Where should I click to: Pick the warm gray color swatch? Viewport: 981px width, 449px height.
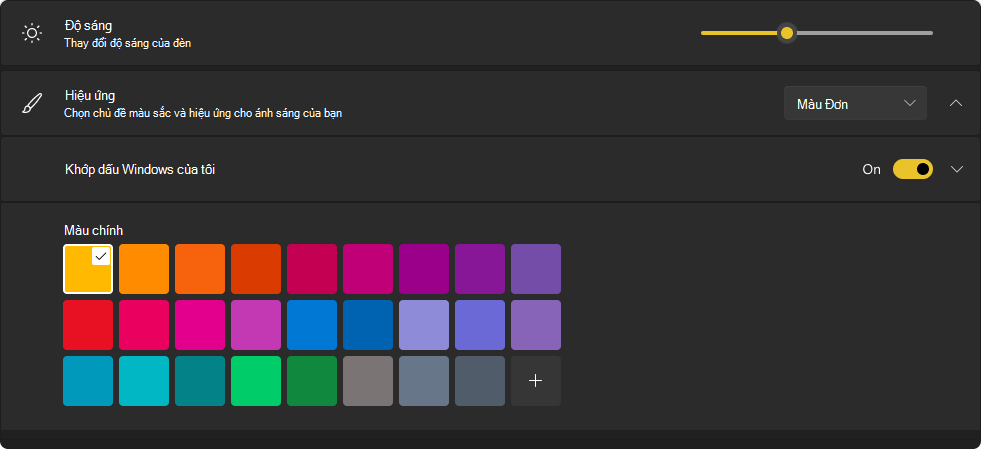point(368,381)
